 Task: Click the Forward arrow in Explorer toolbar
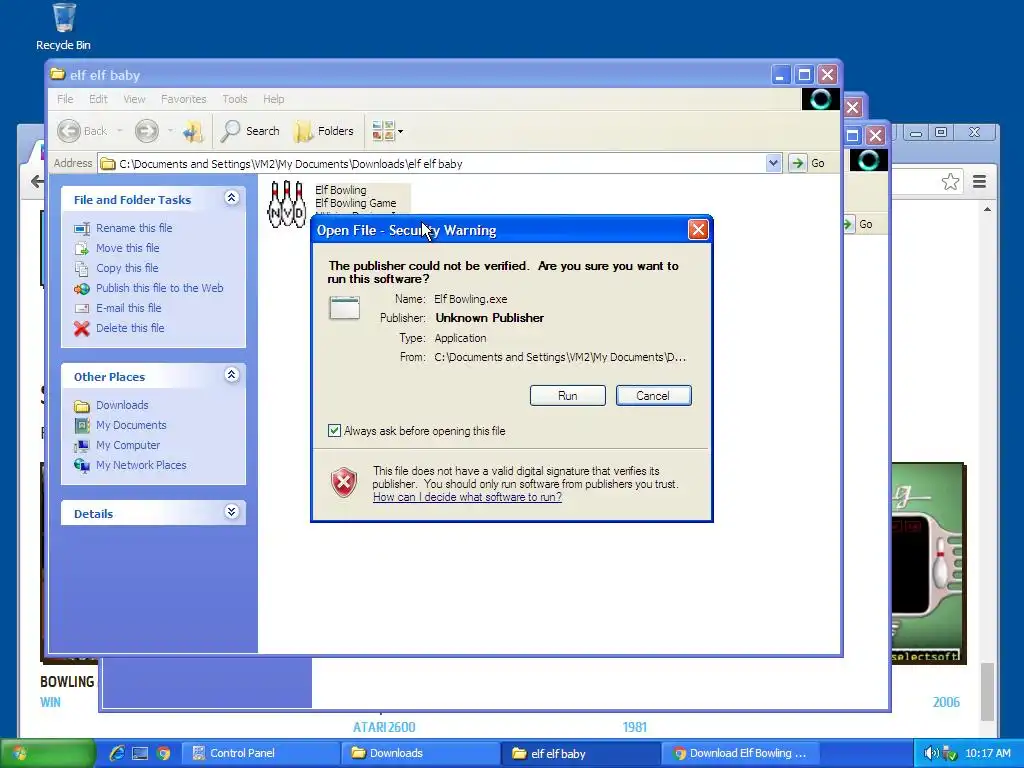pos(147,131)
